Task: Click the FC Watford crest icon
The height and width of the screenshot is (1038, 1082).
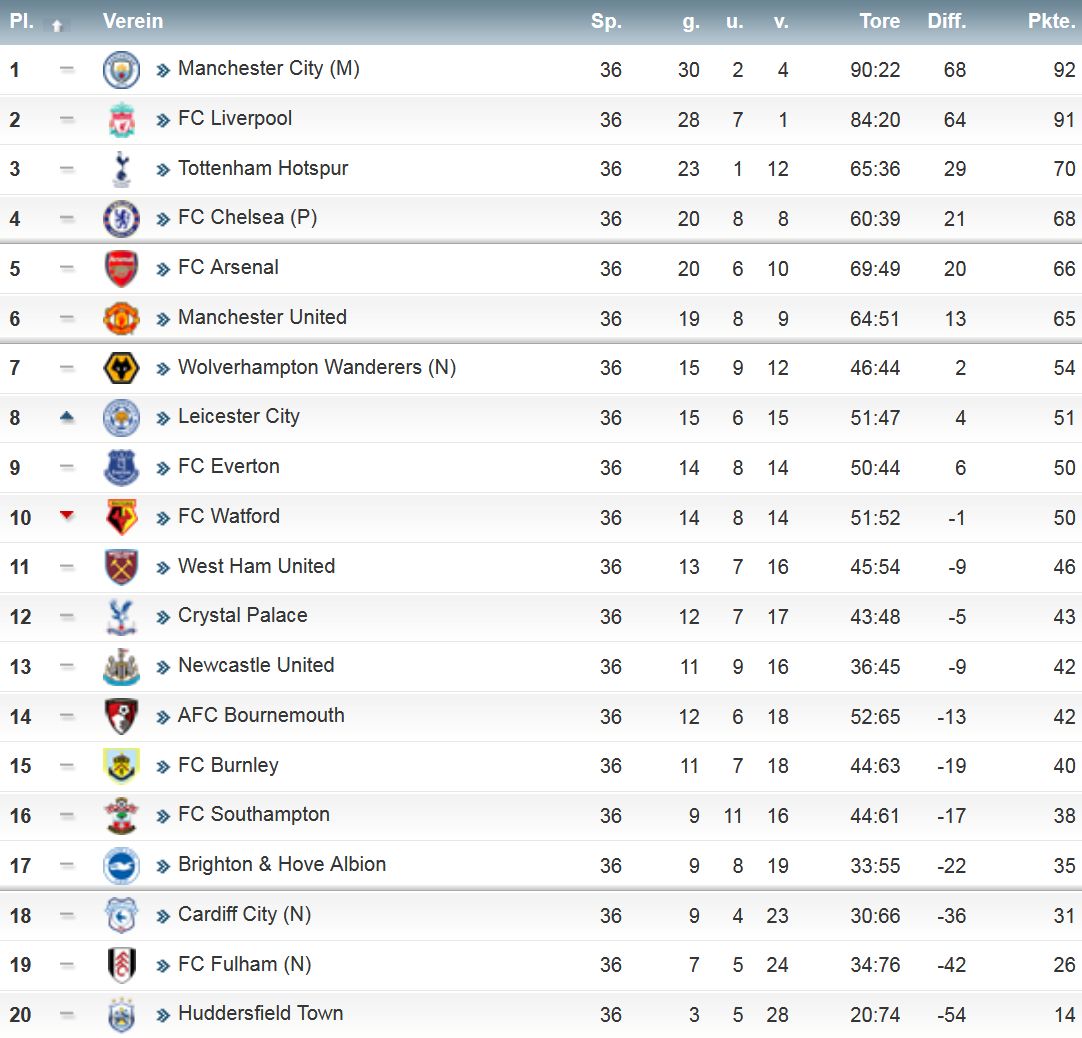Action: 121,517
